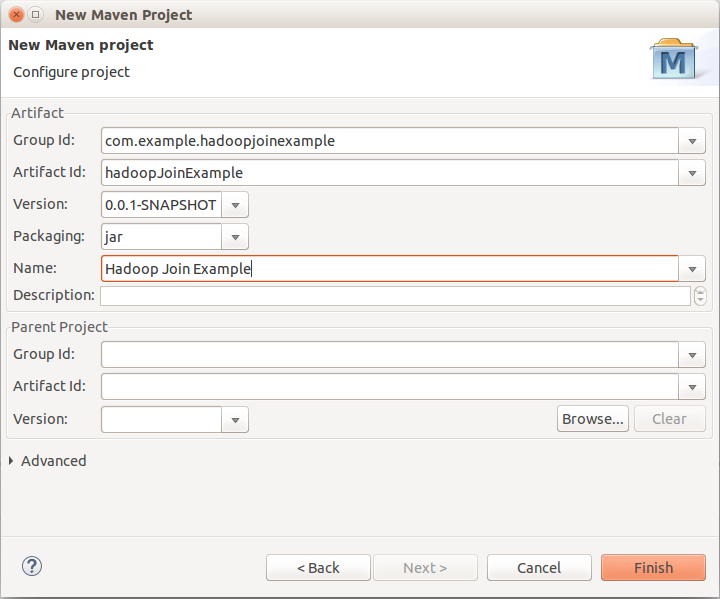Open the Artifact Group Id dropdown arrow
The image size is (720, 599).
coord(692,141)
